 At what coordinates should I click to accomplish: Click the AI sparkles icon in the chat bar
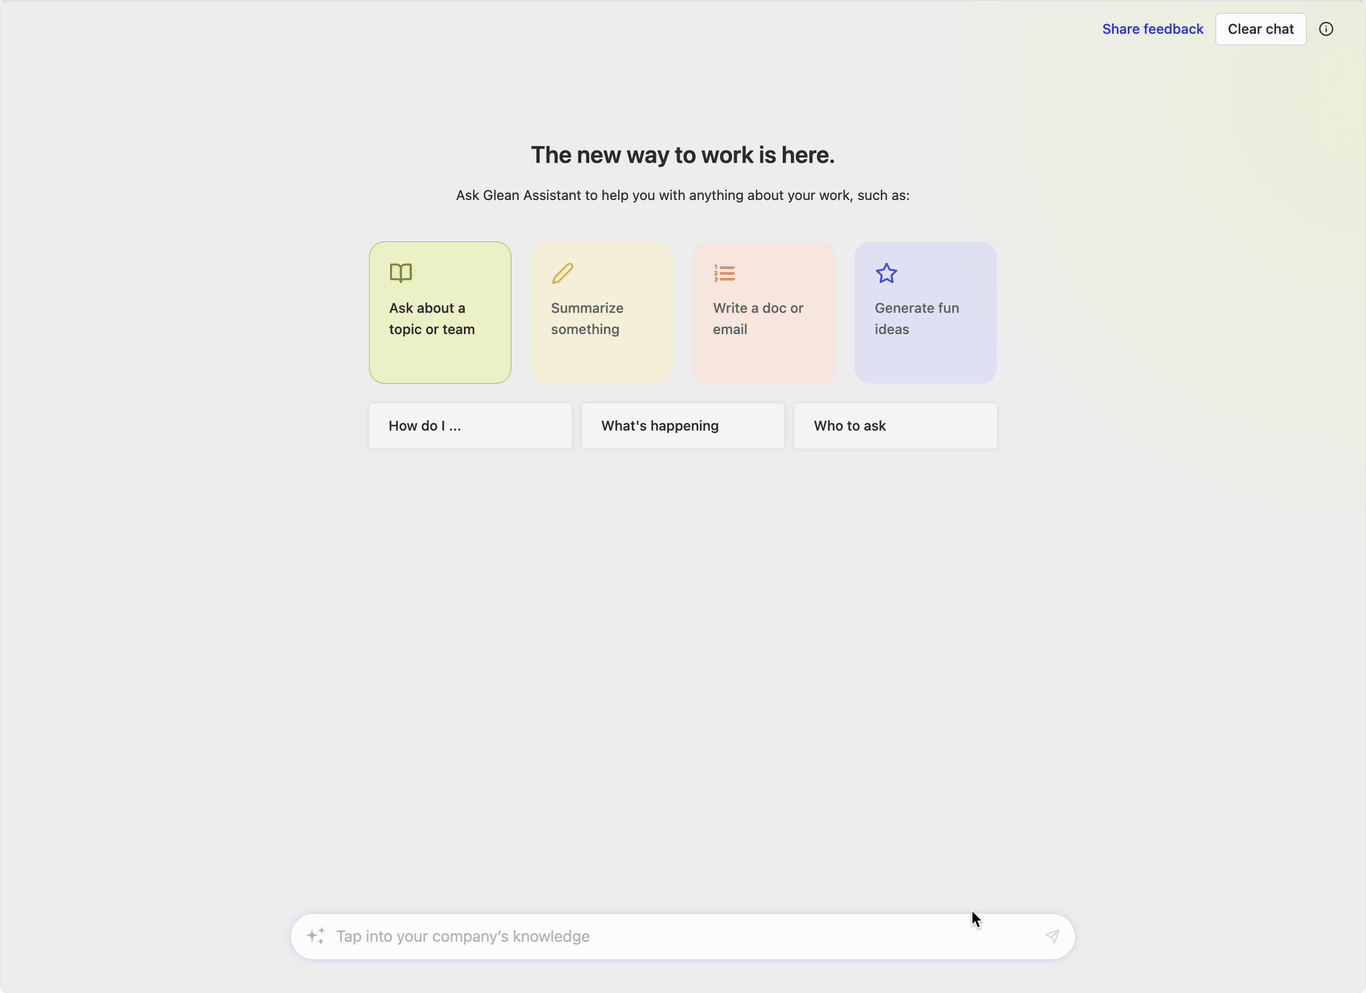[x=315, y=936]
